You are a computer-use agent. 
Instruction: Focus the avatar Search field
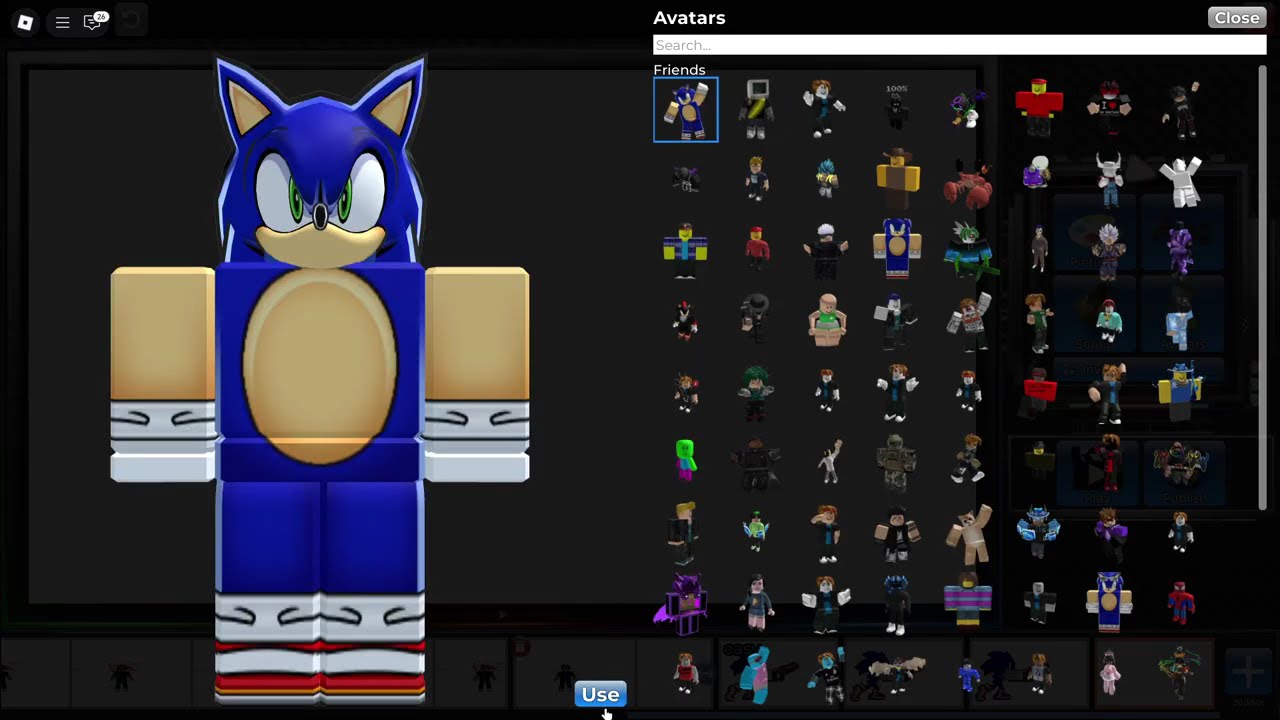pyautogui.click(x=960, y=45)
